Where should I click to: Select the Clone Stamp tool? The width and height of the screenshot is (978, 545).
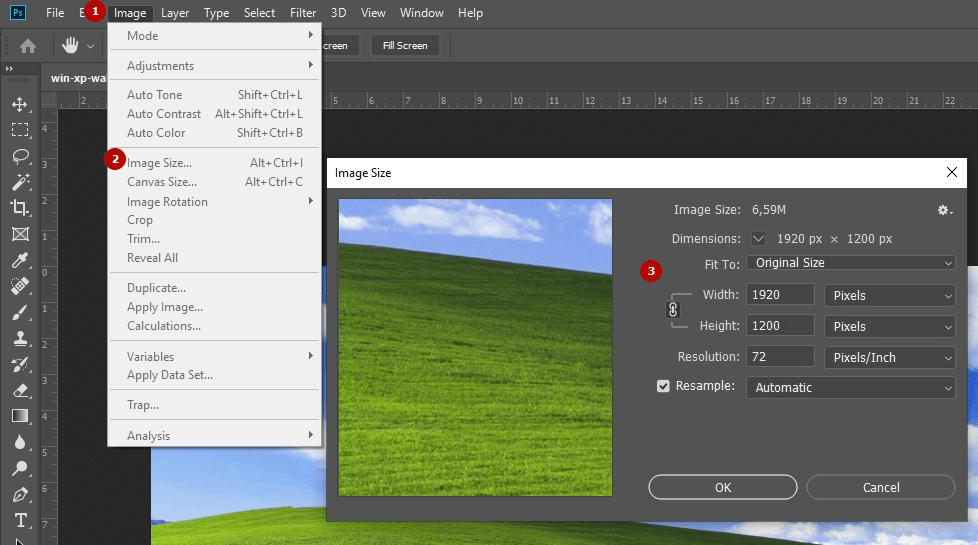(19, 338)
